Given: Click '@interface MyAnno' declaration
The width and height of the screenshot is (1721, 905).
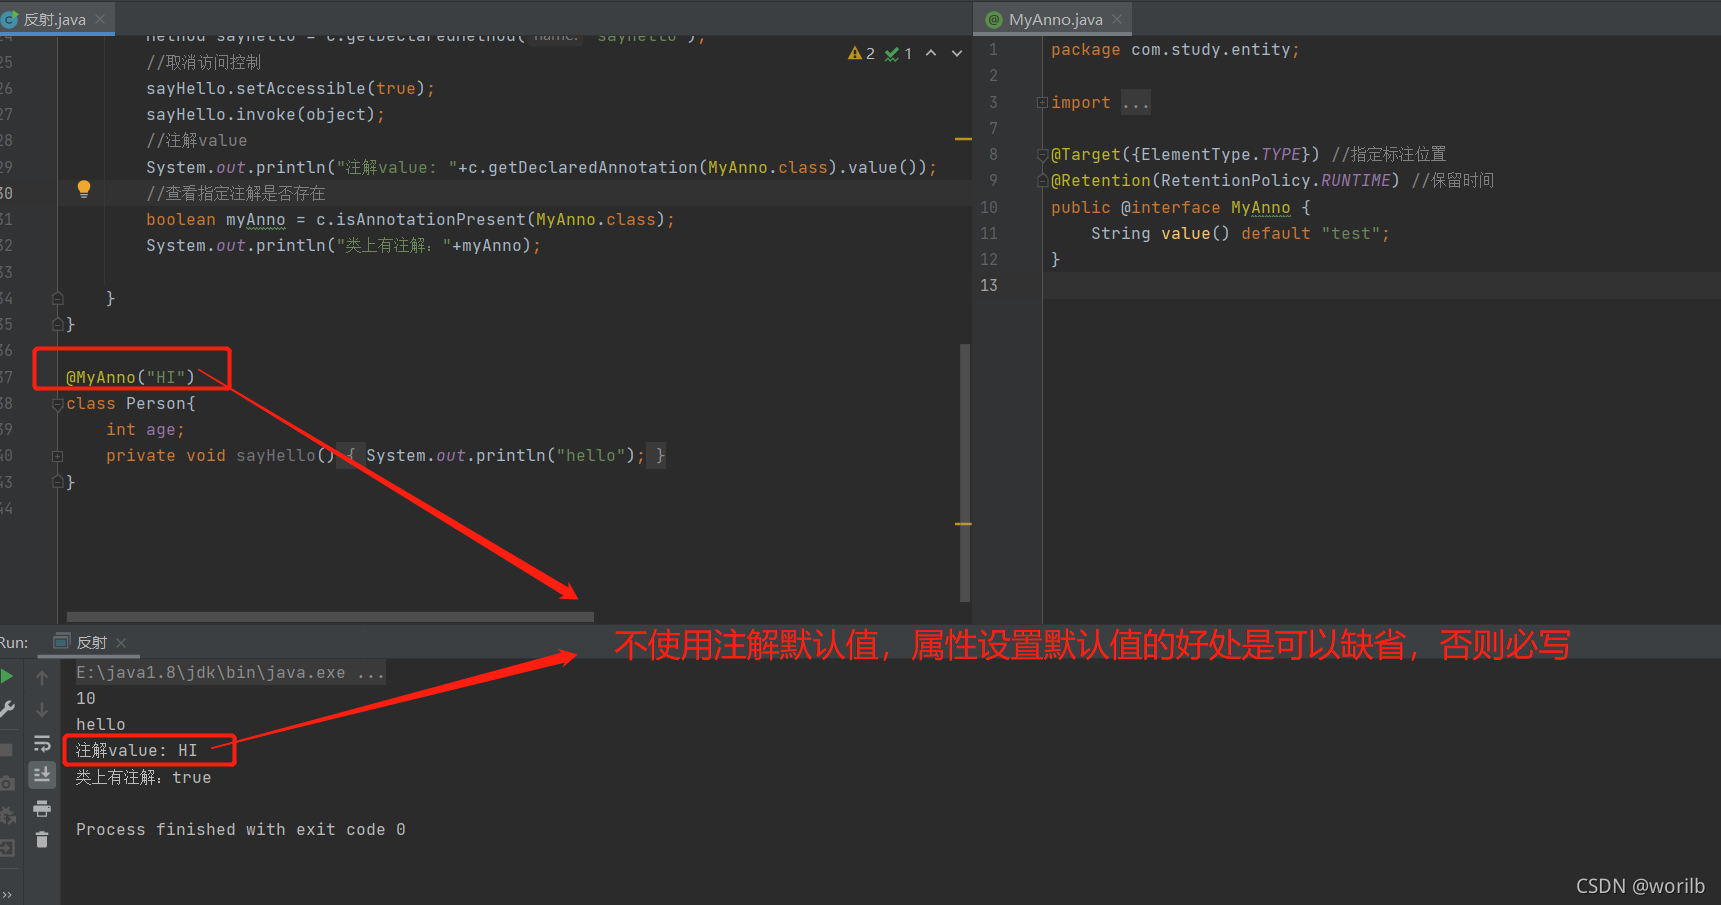Looking at the screenshot, I should pyautogui.click(x=1206, y=207).
